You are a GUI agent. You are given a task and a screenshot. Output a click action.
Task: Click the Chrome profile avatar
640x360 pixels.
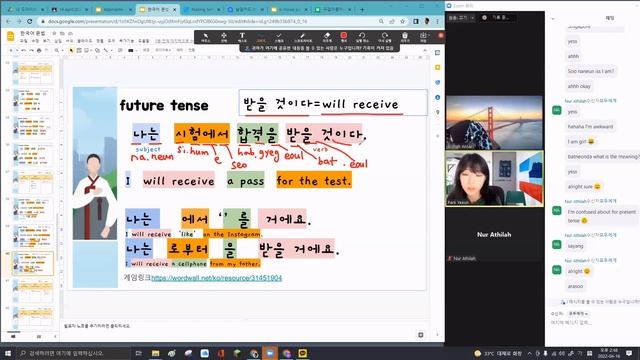click(427, 21)
